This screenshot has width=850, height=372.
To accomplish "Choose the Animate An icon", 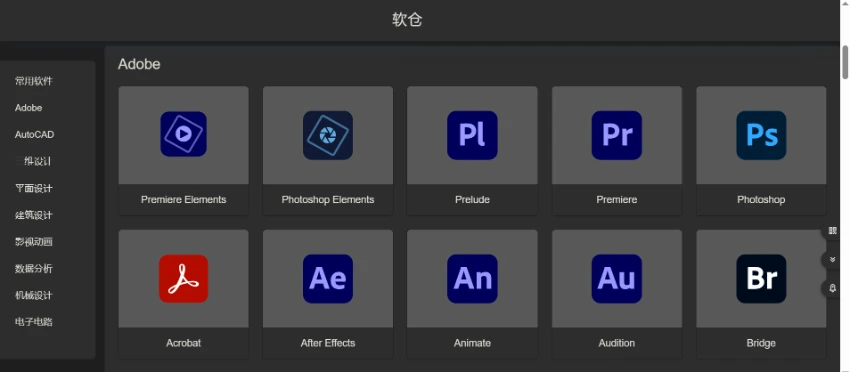I will (472, 279).
